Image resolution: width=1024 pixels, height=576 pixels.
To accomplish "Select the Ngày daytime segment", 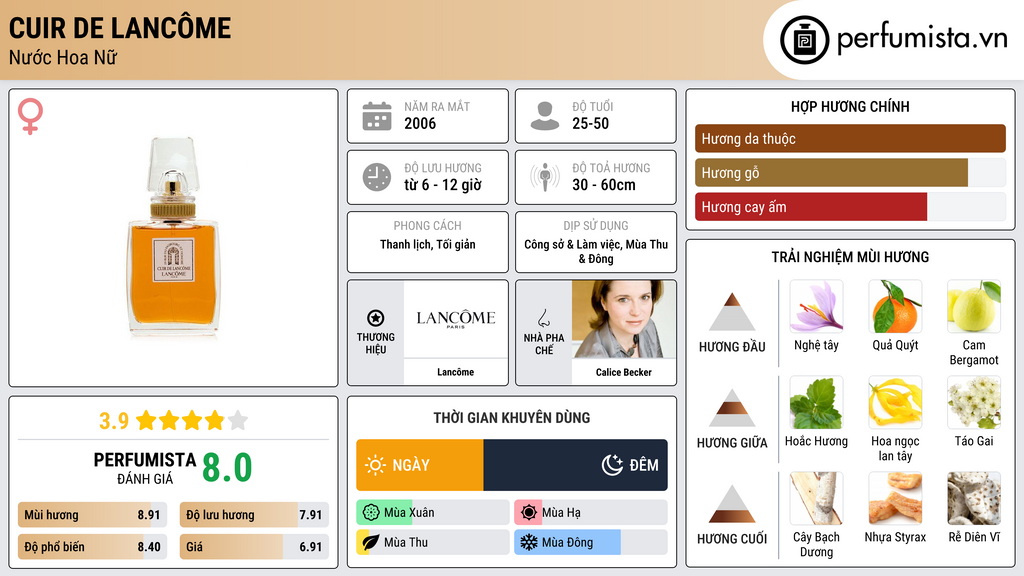I will tap(420, 465).
